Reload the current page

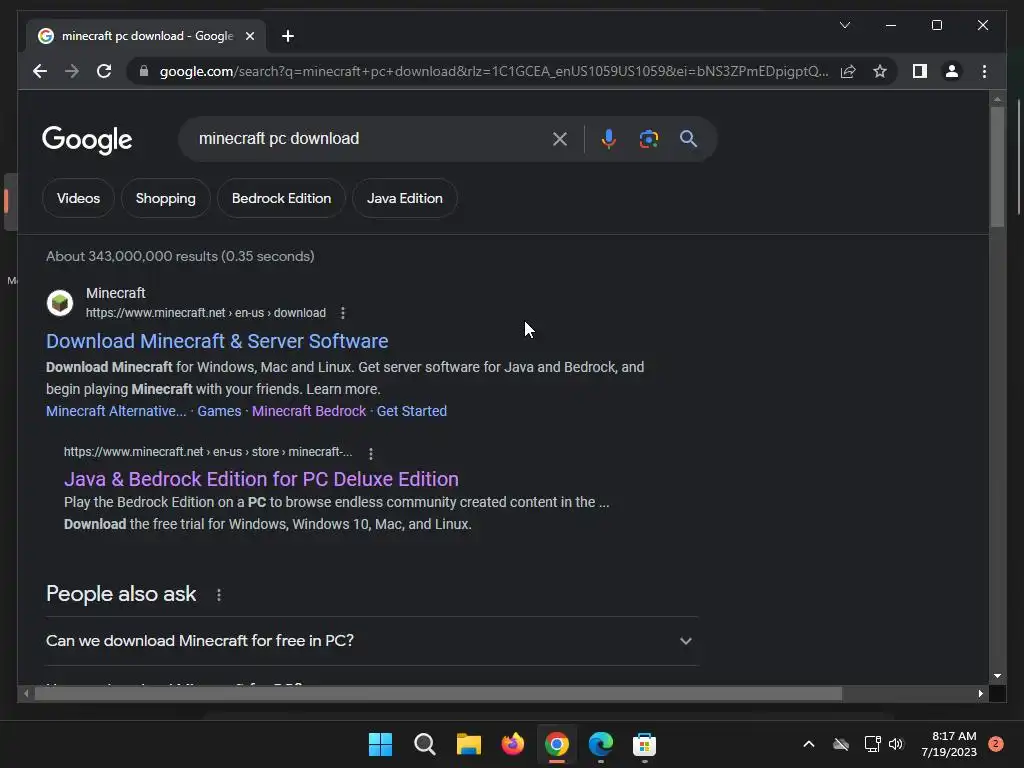(x=104, y=71)
